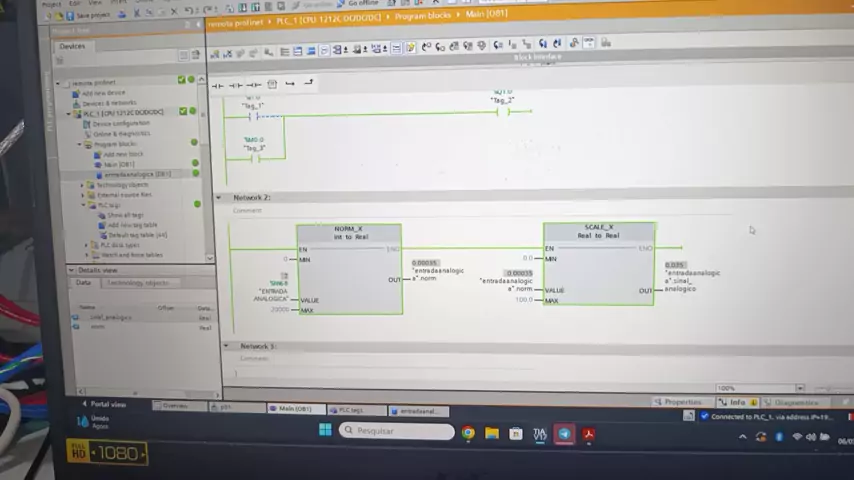Open Google Chrome from the taskbar
Screen dimensions: 854x480
[468, 433]
